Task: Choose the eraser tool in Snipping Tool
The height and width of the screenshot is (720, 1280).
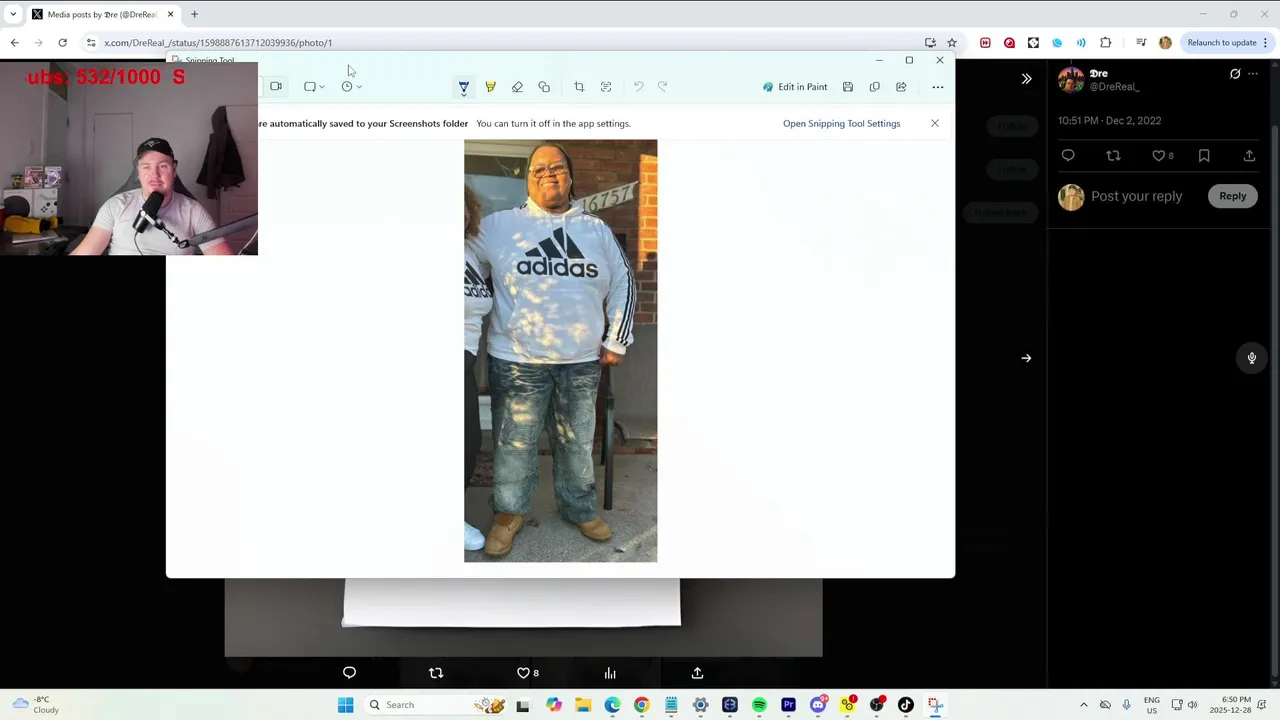Action: click(517, 87)
